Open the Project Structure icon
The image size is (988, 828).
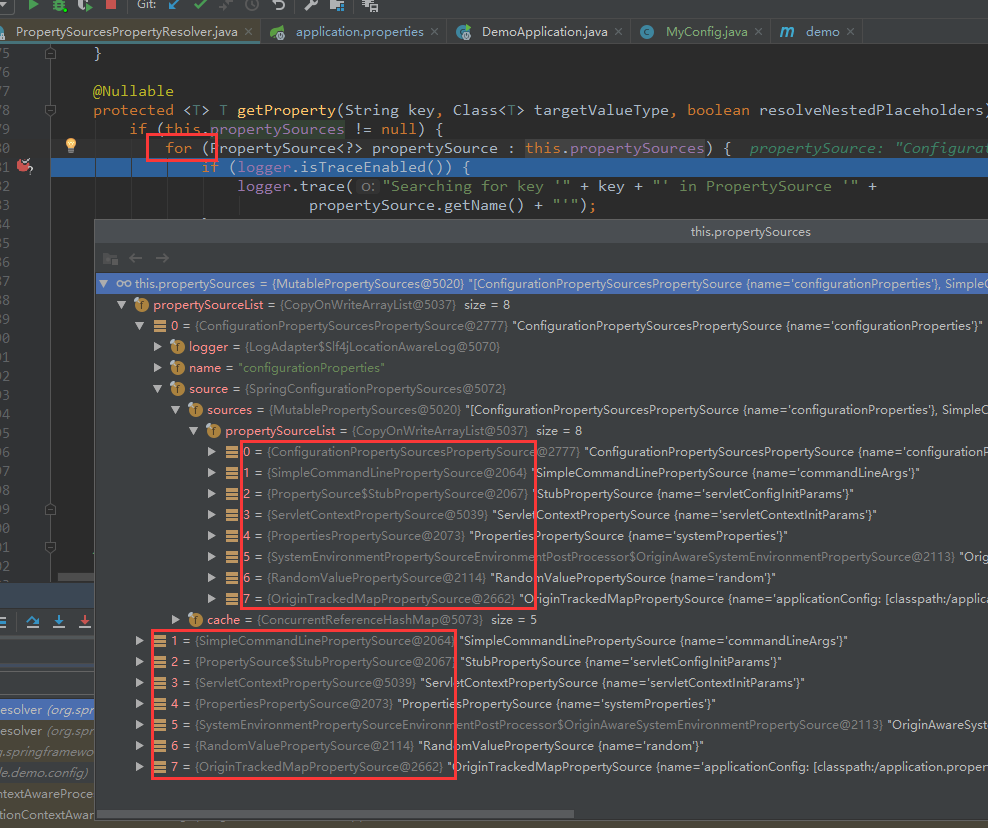pyautogui.click(x=337, y=6)
